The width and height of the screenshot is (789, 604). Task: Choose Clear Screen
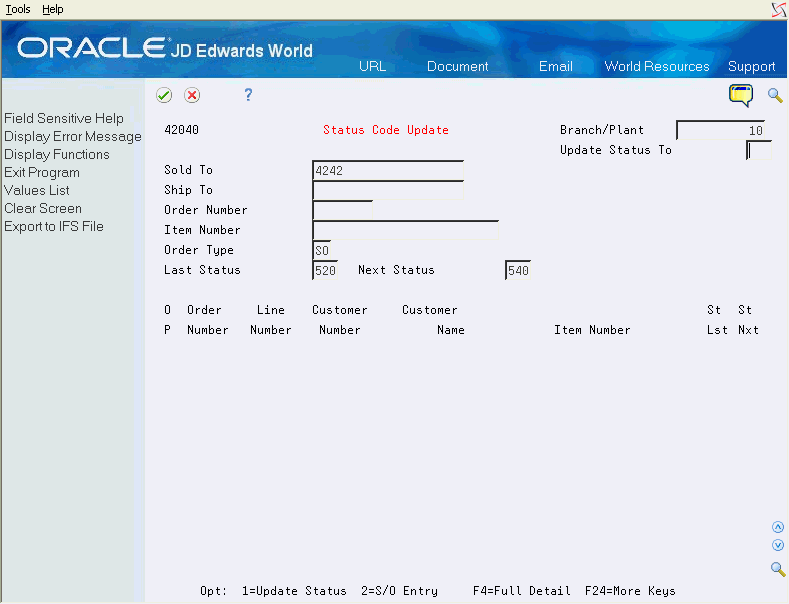click(x=43, y=208)
